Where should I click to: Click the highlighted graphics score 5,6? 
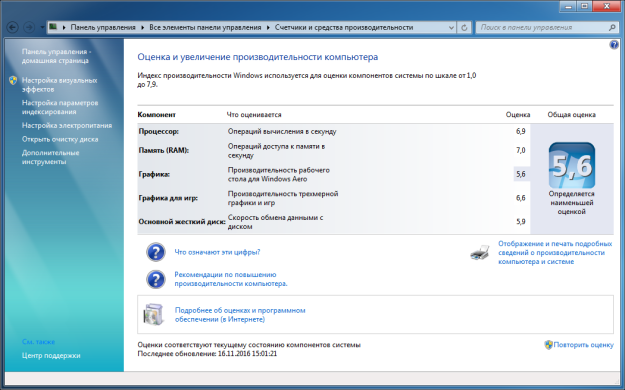coord(521,174)
